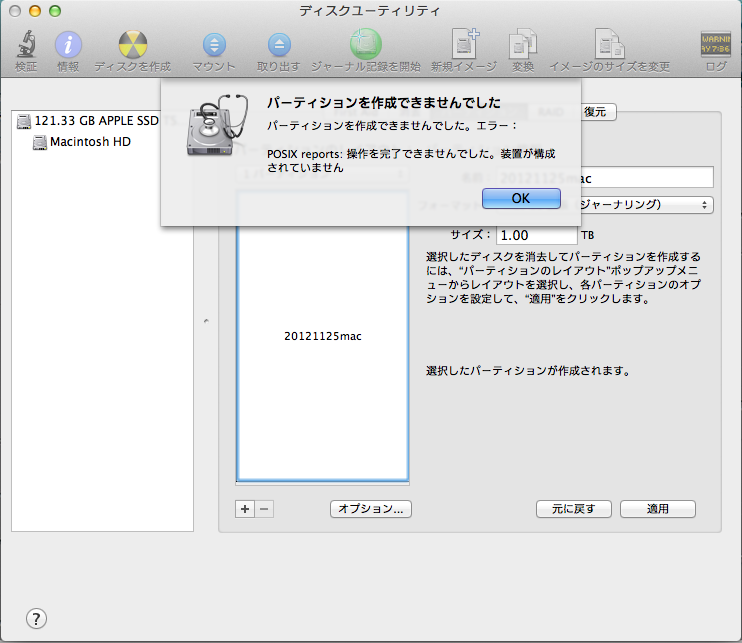
Task: Click the 適用 (Apply) button
Action: click(657, 509)
